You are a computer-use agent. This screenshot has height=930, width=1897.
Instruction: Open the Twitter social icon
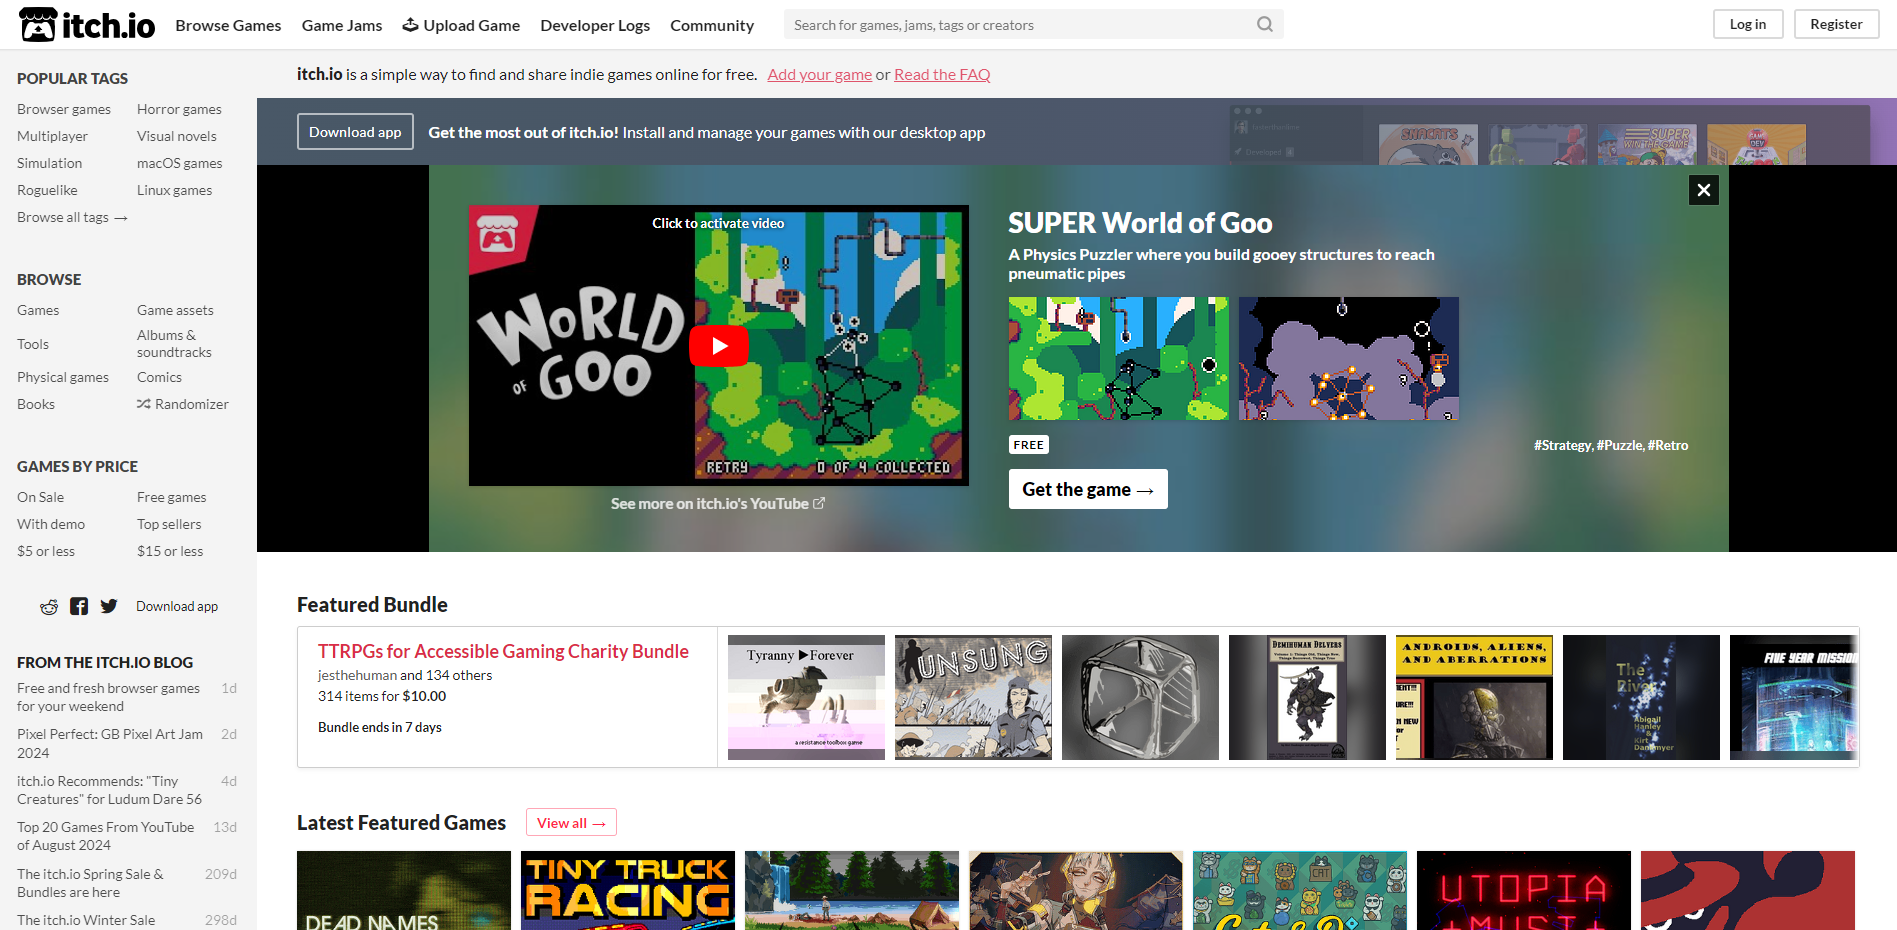[109, 607]
